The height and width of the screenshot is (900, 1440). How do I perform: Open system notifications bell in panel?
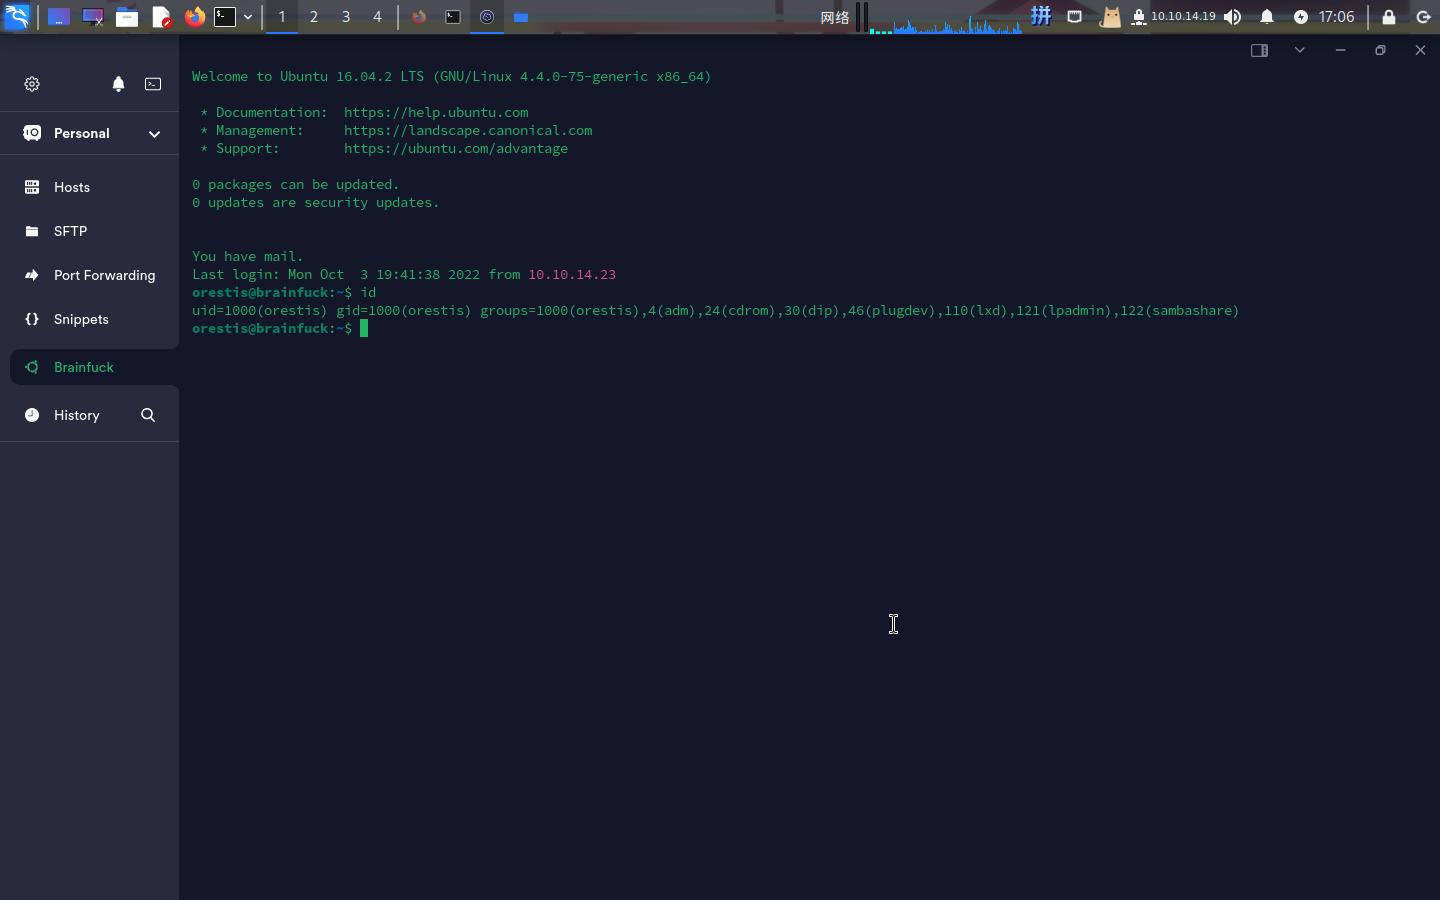[x=1267, y=17]
